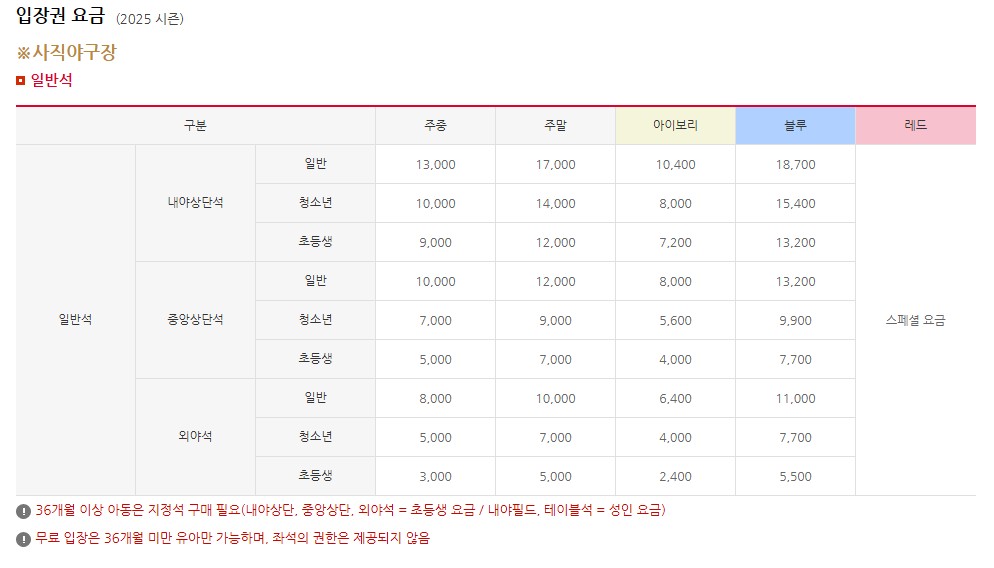The height and width of the screenshot is (568, 994).
Task: Click 내야상단석 초등생 아이보리 price 7,200
Action: [x=675, y=243]
